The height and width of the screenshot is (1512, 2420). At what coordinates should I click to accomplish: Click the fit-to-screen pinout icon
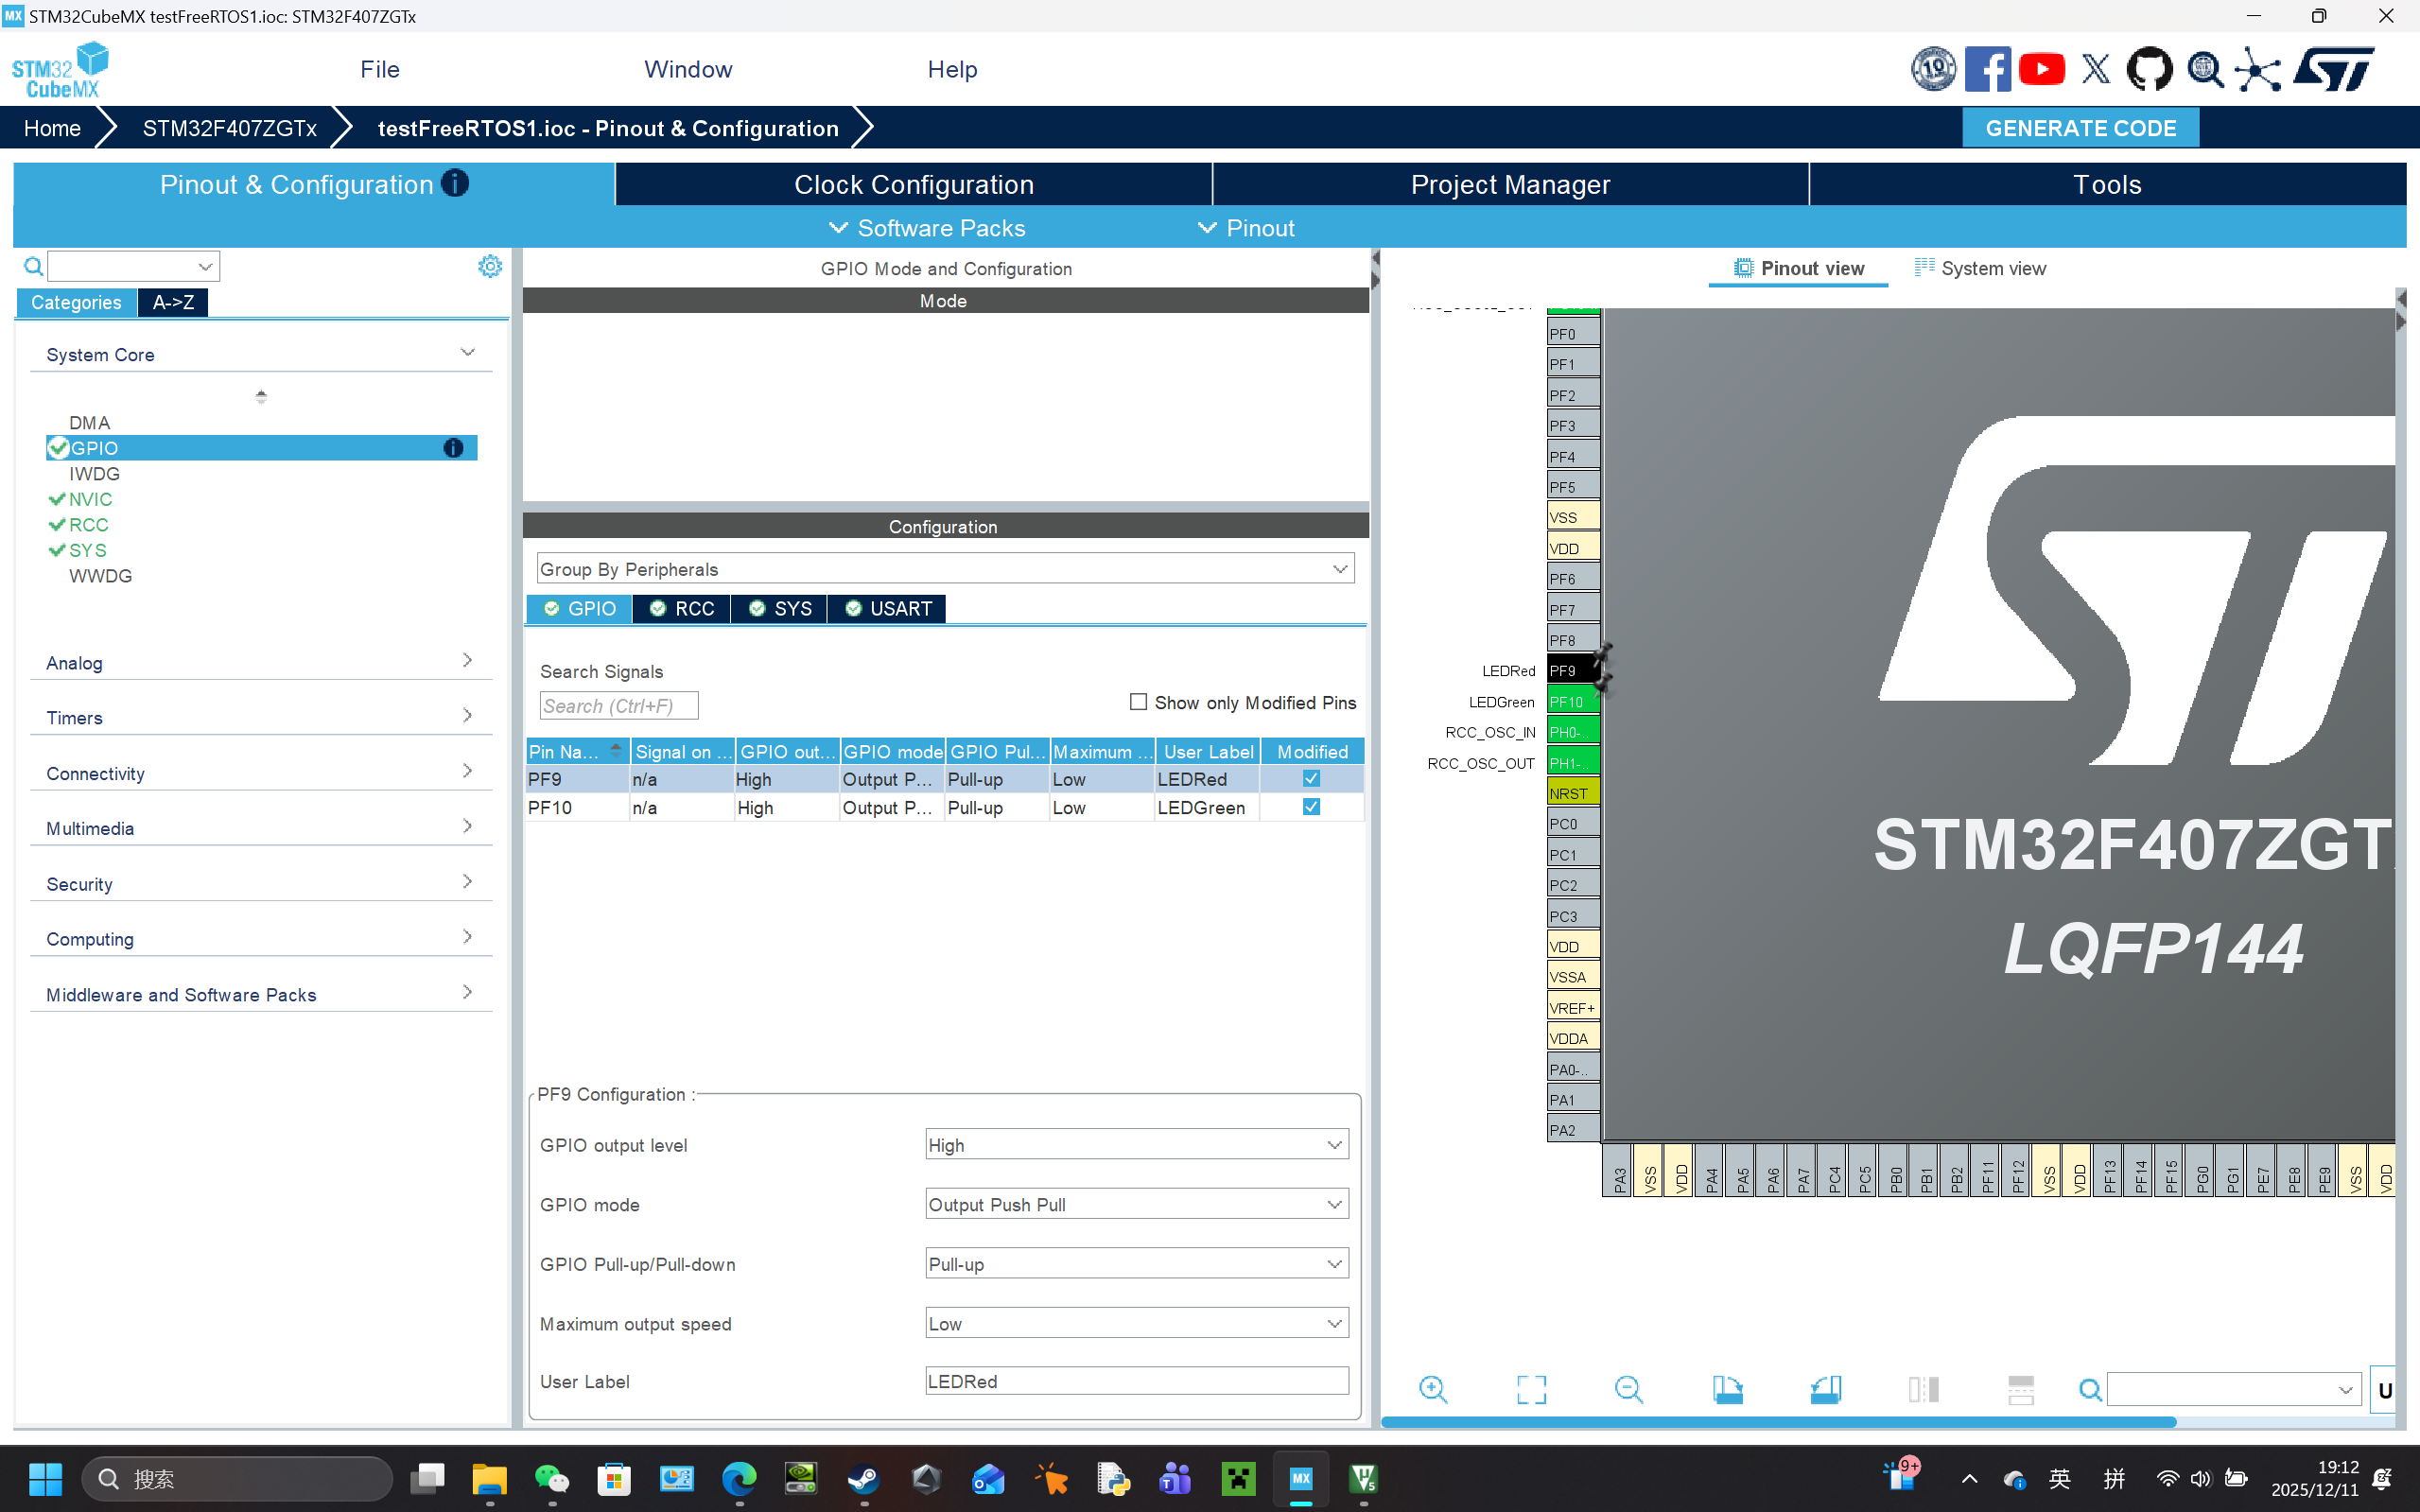point(1530,1389)
